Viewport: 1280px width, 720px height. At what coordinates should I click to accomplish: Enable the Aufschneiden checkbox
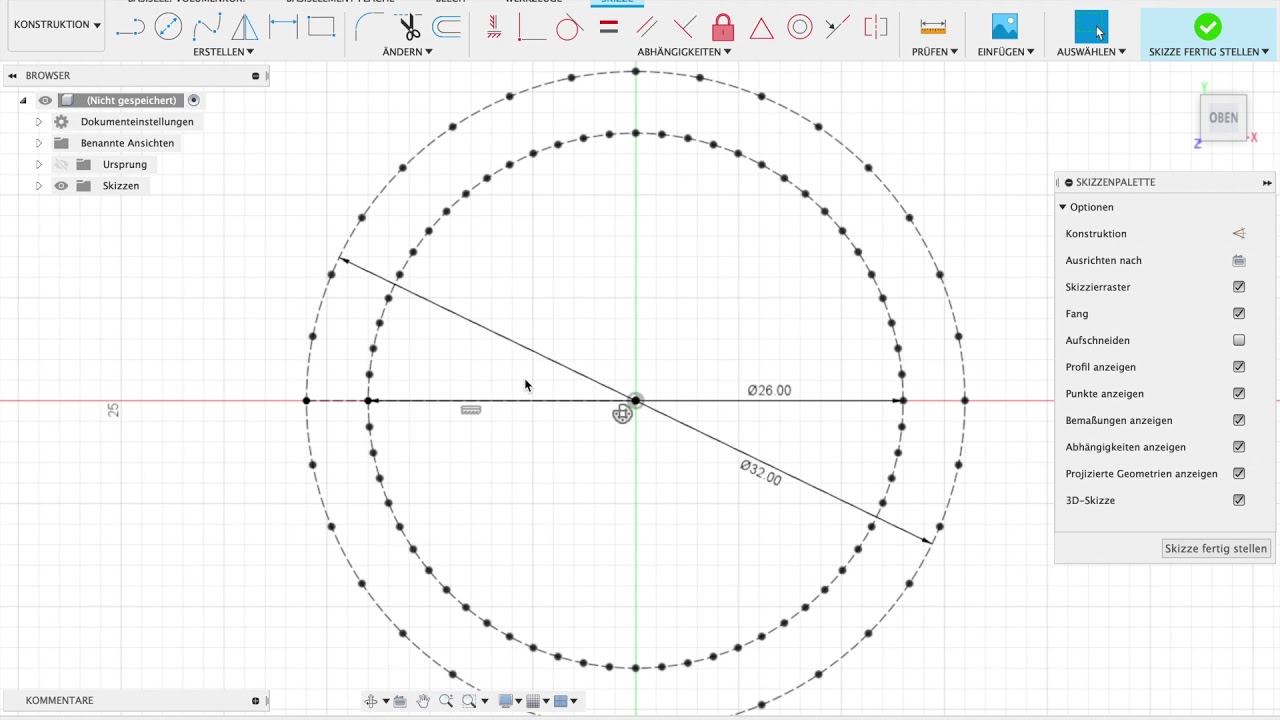click(1239, 340)
